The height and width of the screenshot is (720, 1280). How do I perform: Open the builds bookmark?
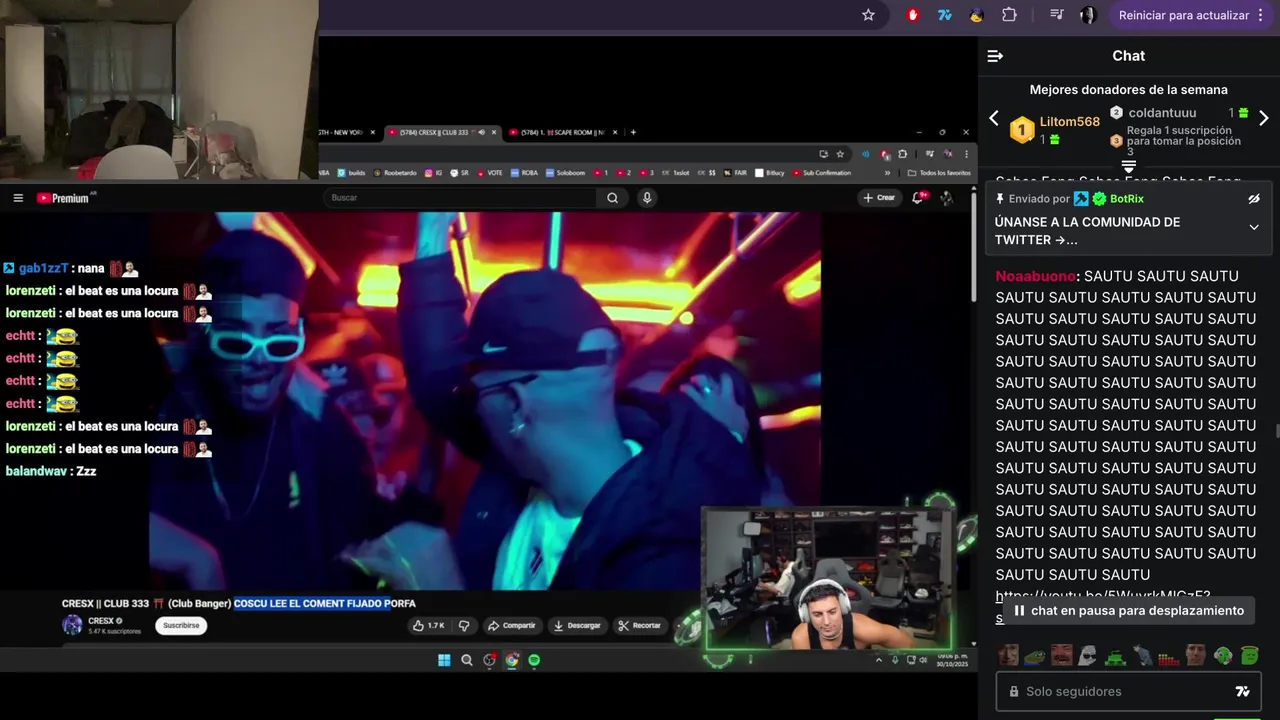[350, 173]
